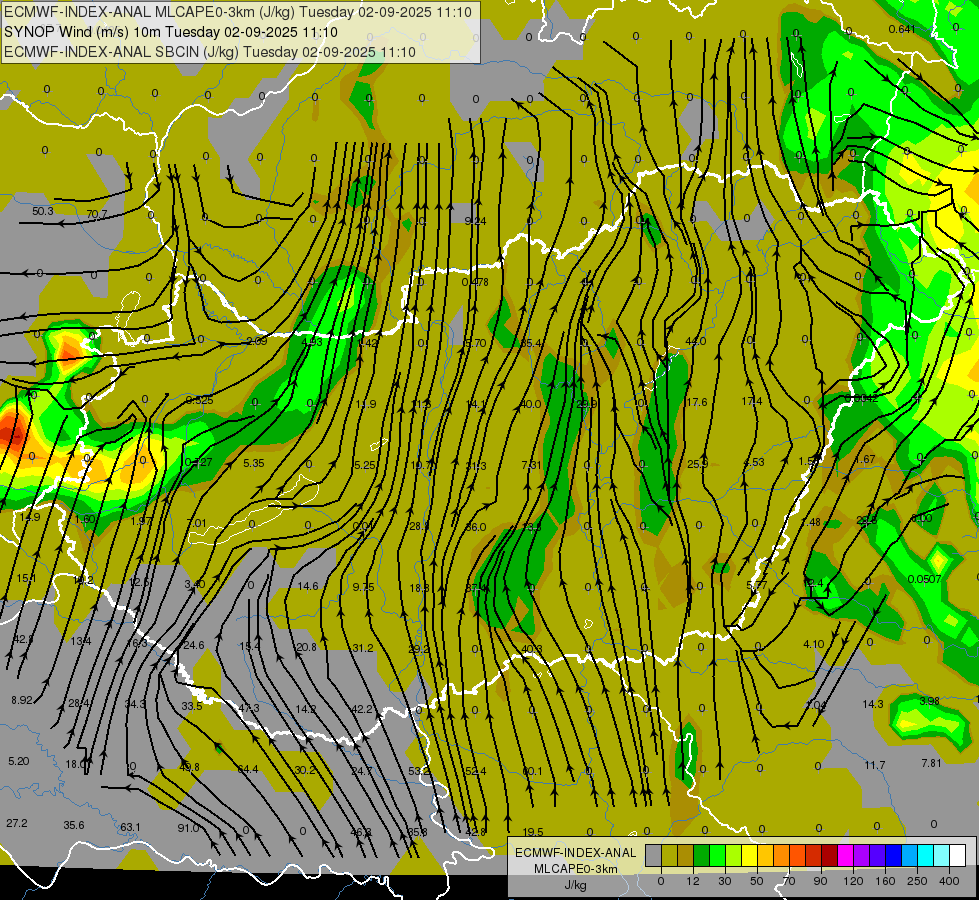Click the bright yellow legend swatch
Screen dimensions: 979x900
coord(749,855)
